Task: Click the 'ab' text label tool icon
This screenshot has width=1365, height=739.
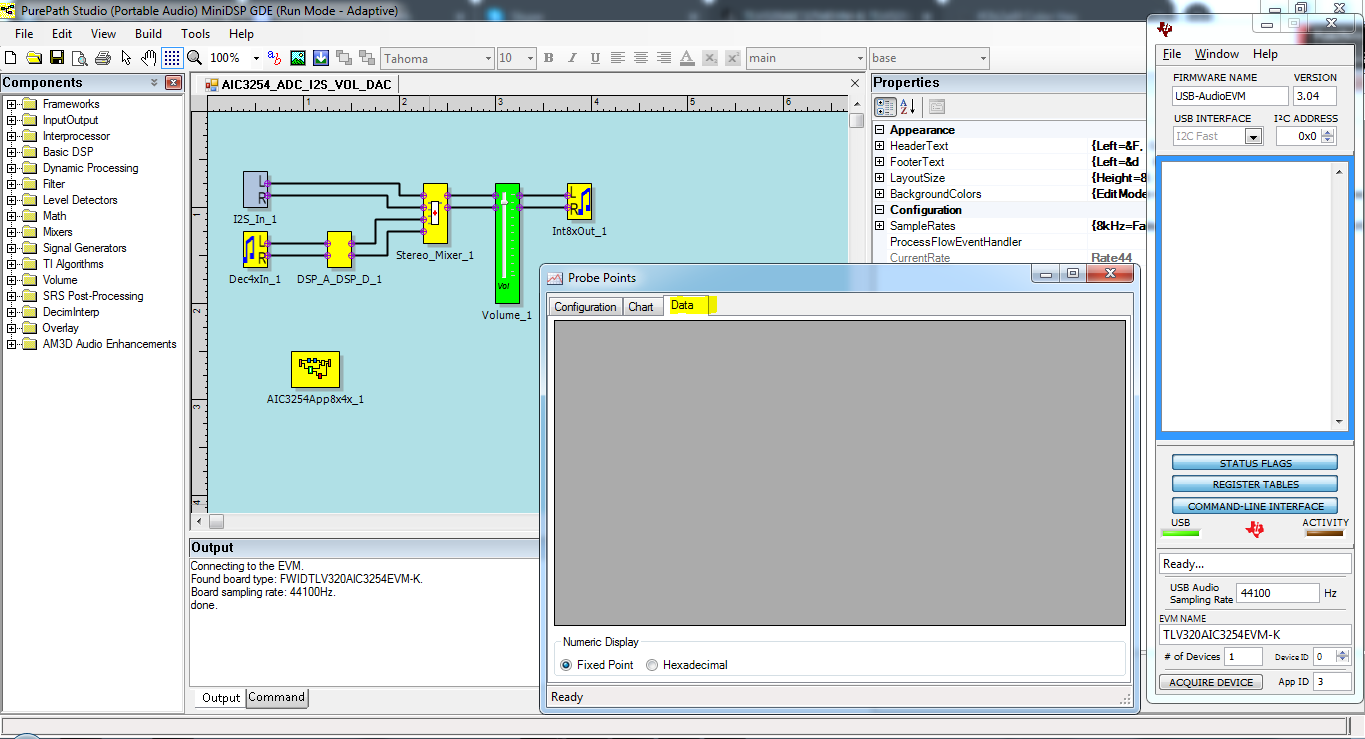Action: (x=274, y=58)
